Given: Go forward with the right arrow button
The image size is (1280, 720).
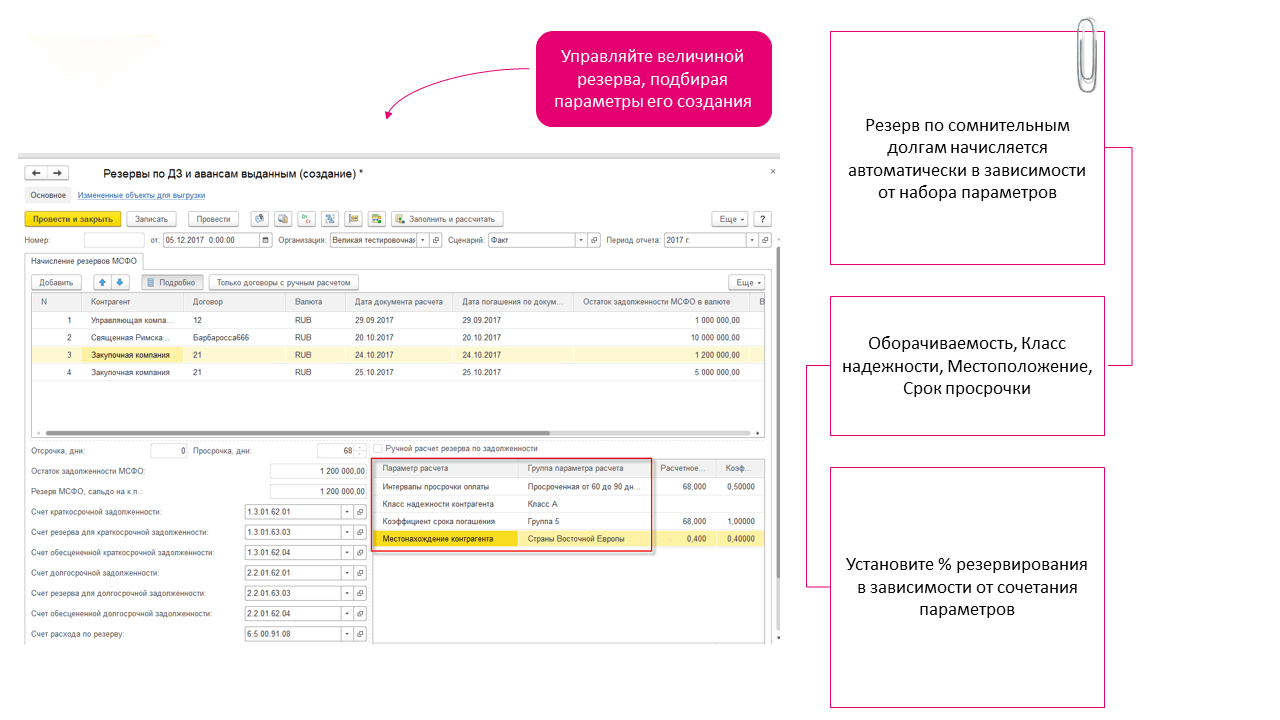Looking at the screenshot, I should tap(58, 173).
